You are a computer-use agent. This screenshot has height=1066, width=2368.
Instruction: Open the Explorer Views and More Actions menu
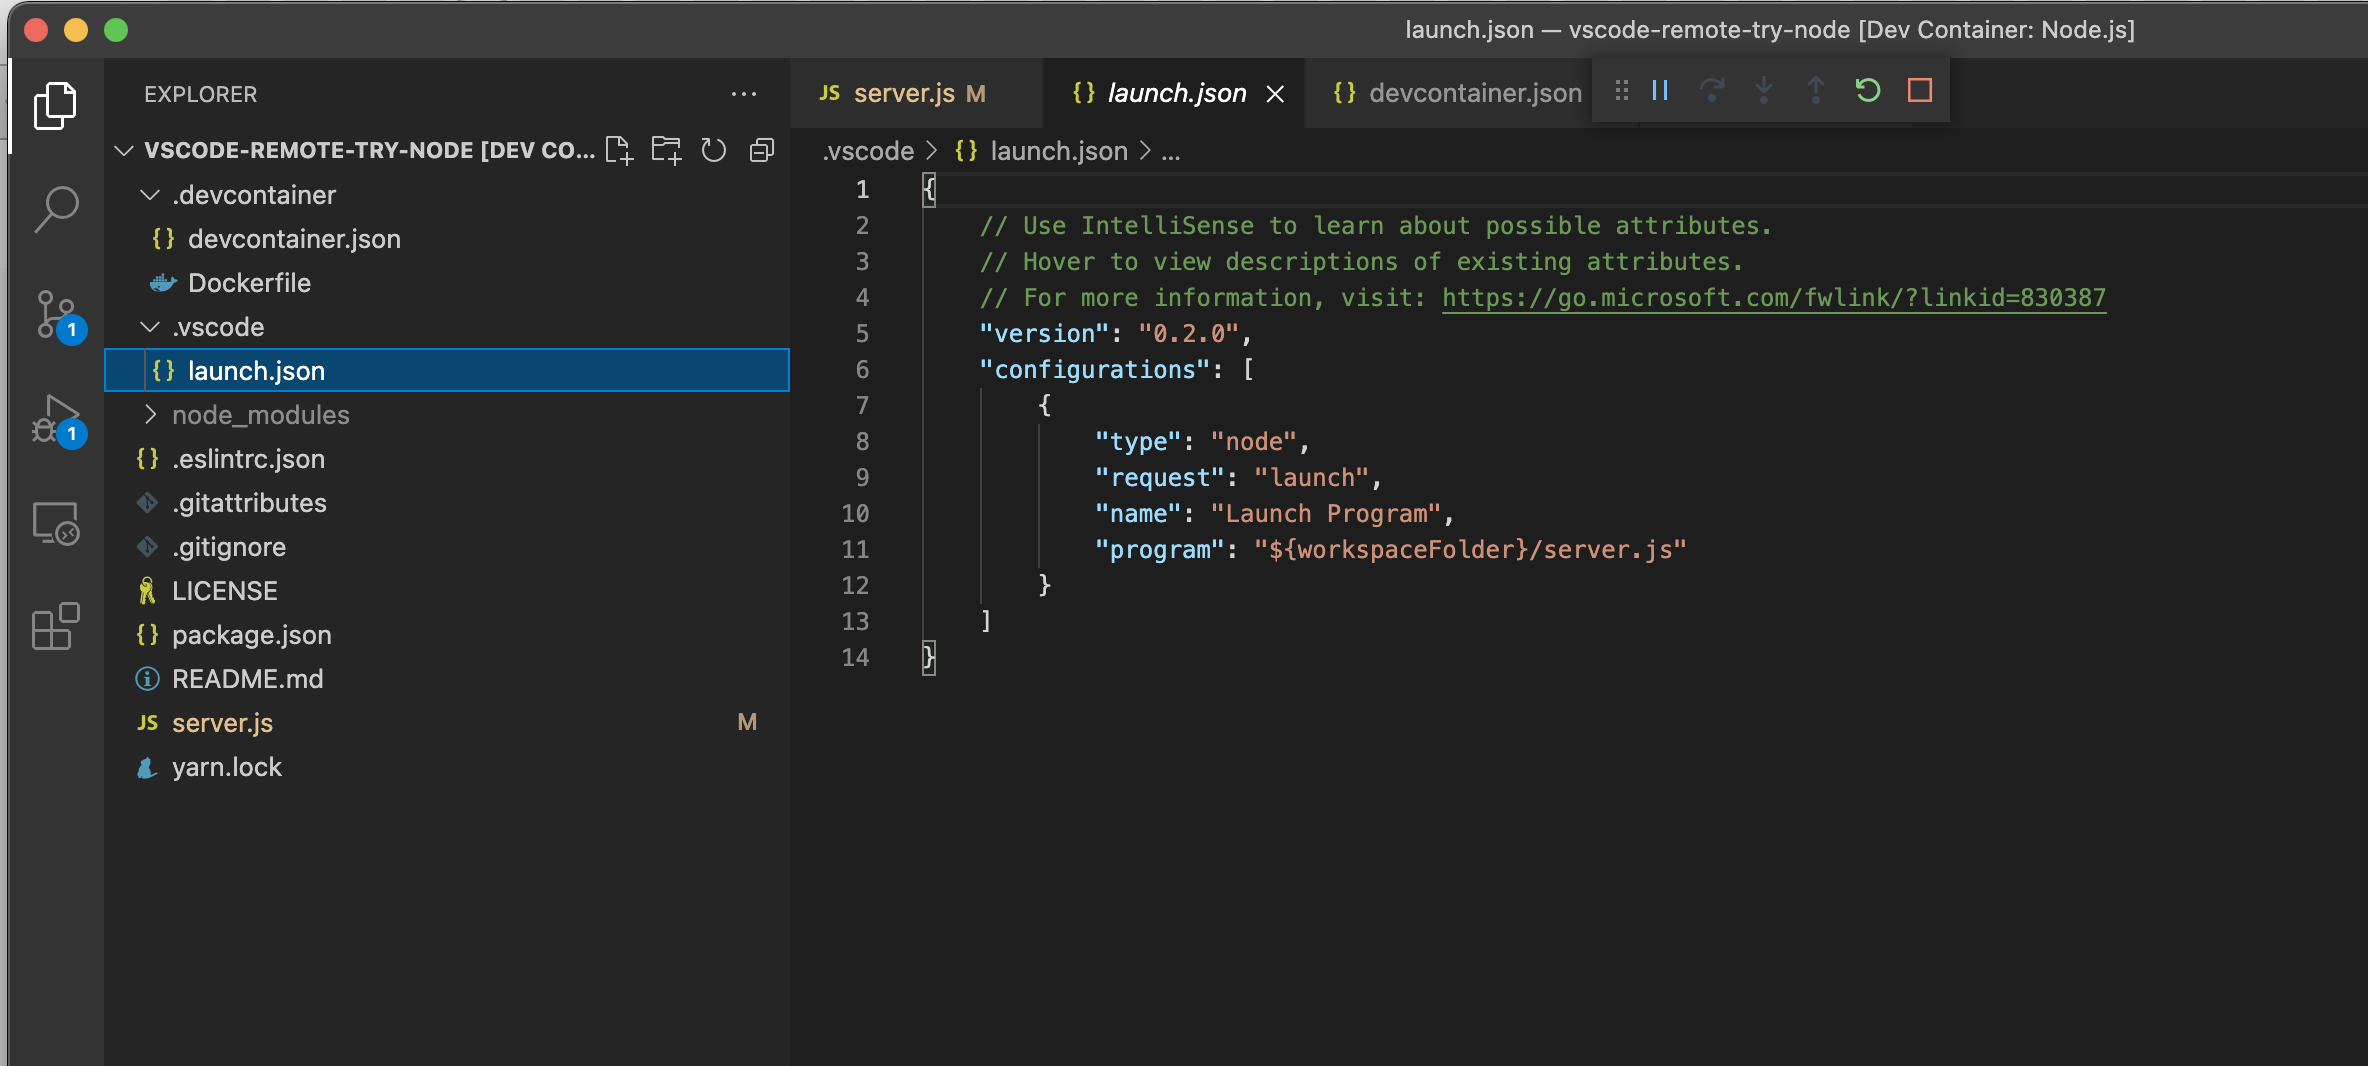coord(744,93)
